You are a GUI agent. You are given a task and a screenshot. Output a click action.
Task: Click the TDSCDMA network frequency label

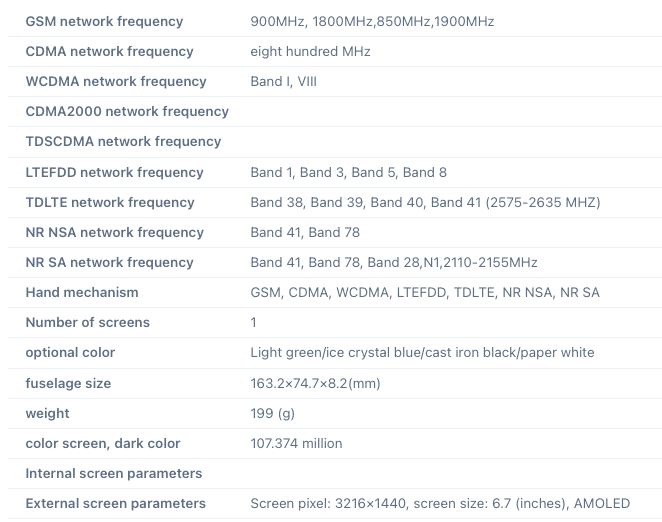[x=123, y=141]
